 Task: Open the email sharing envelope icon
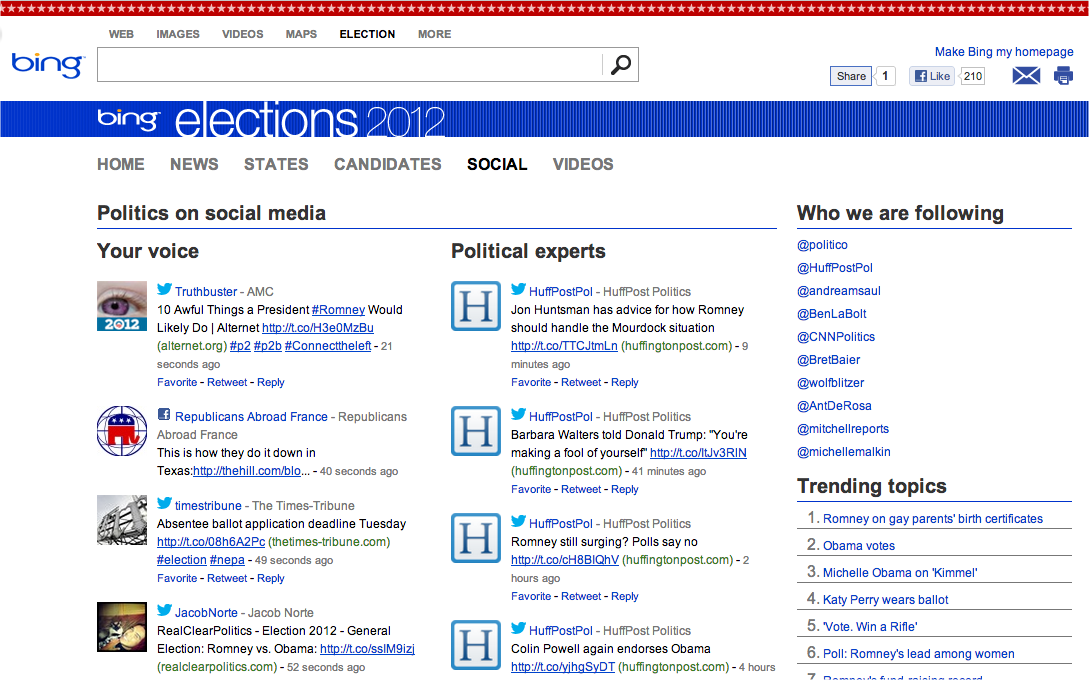coord(1026,75)
